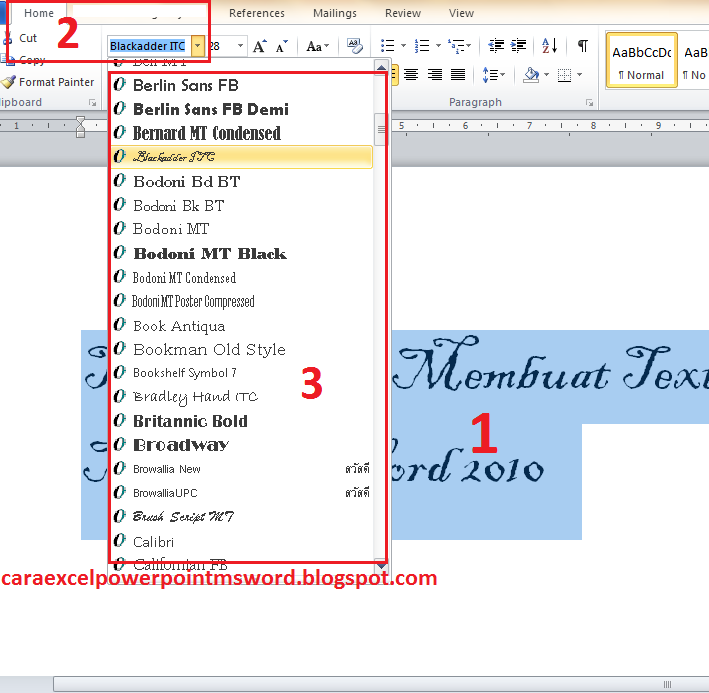Choose Britannic Bold font

click(242, 421)
